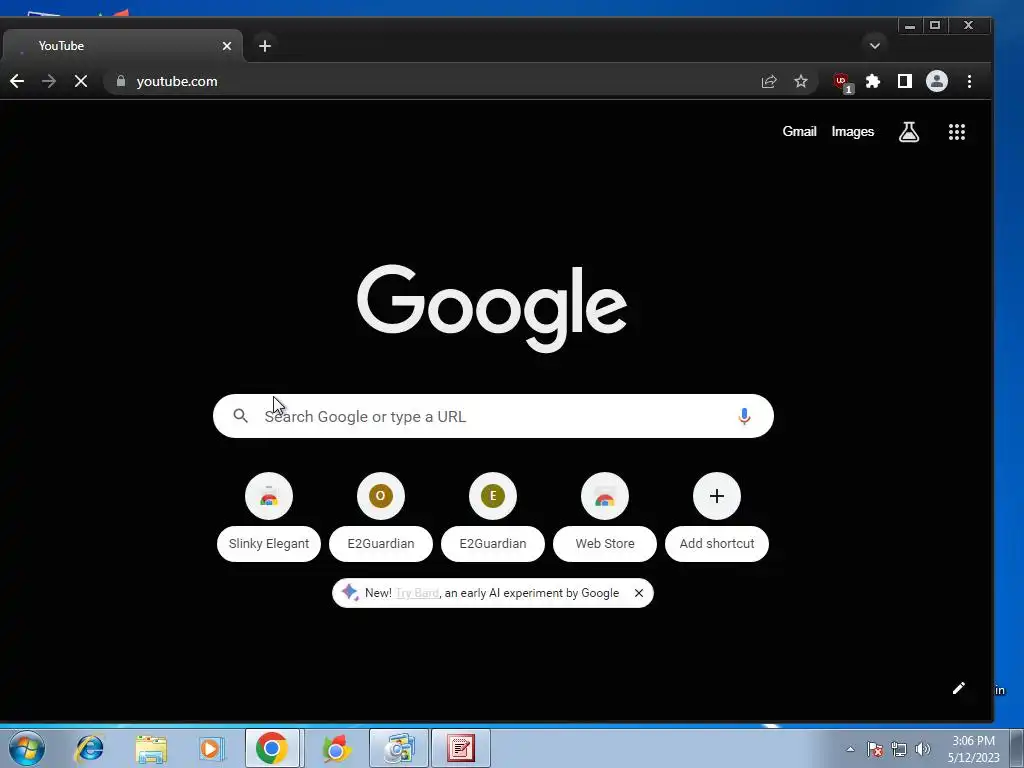Screen dimensions: 1024x768
Task: Open the Slinky Elegant shortcut icon
Action: click(x=269, y=496)
